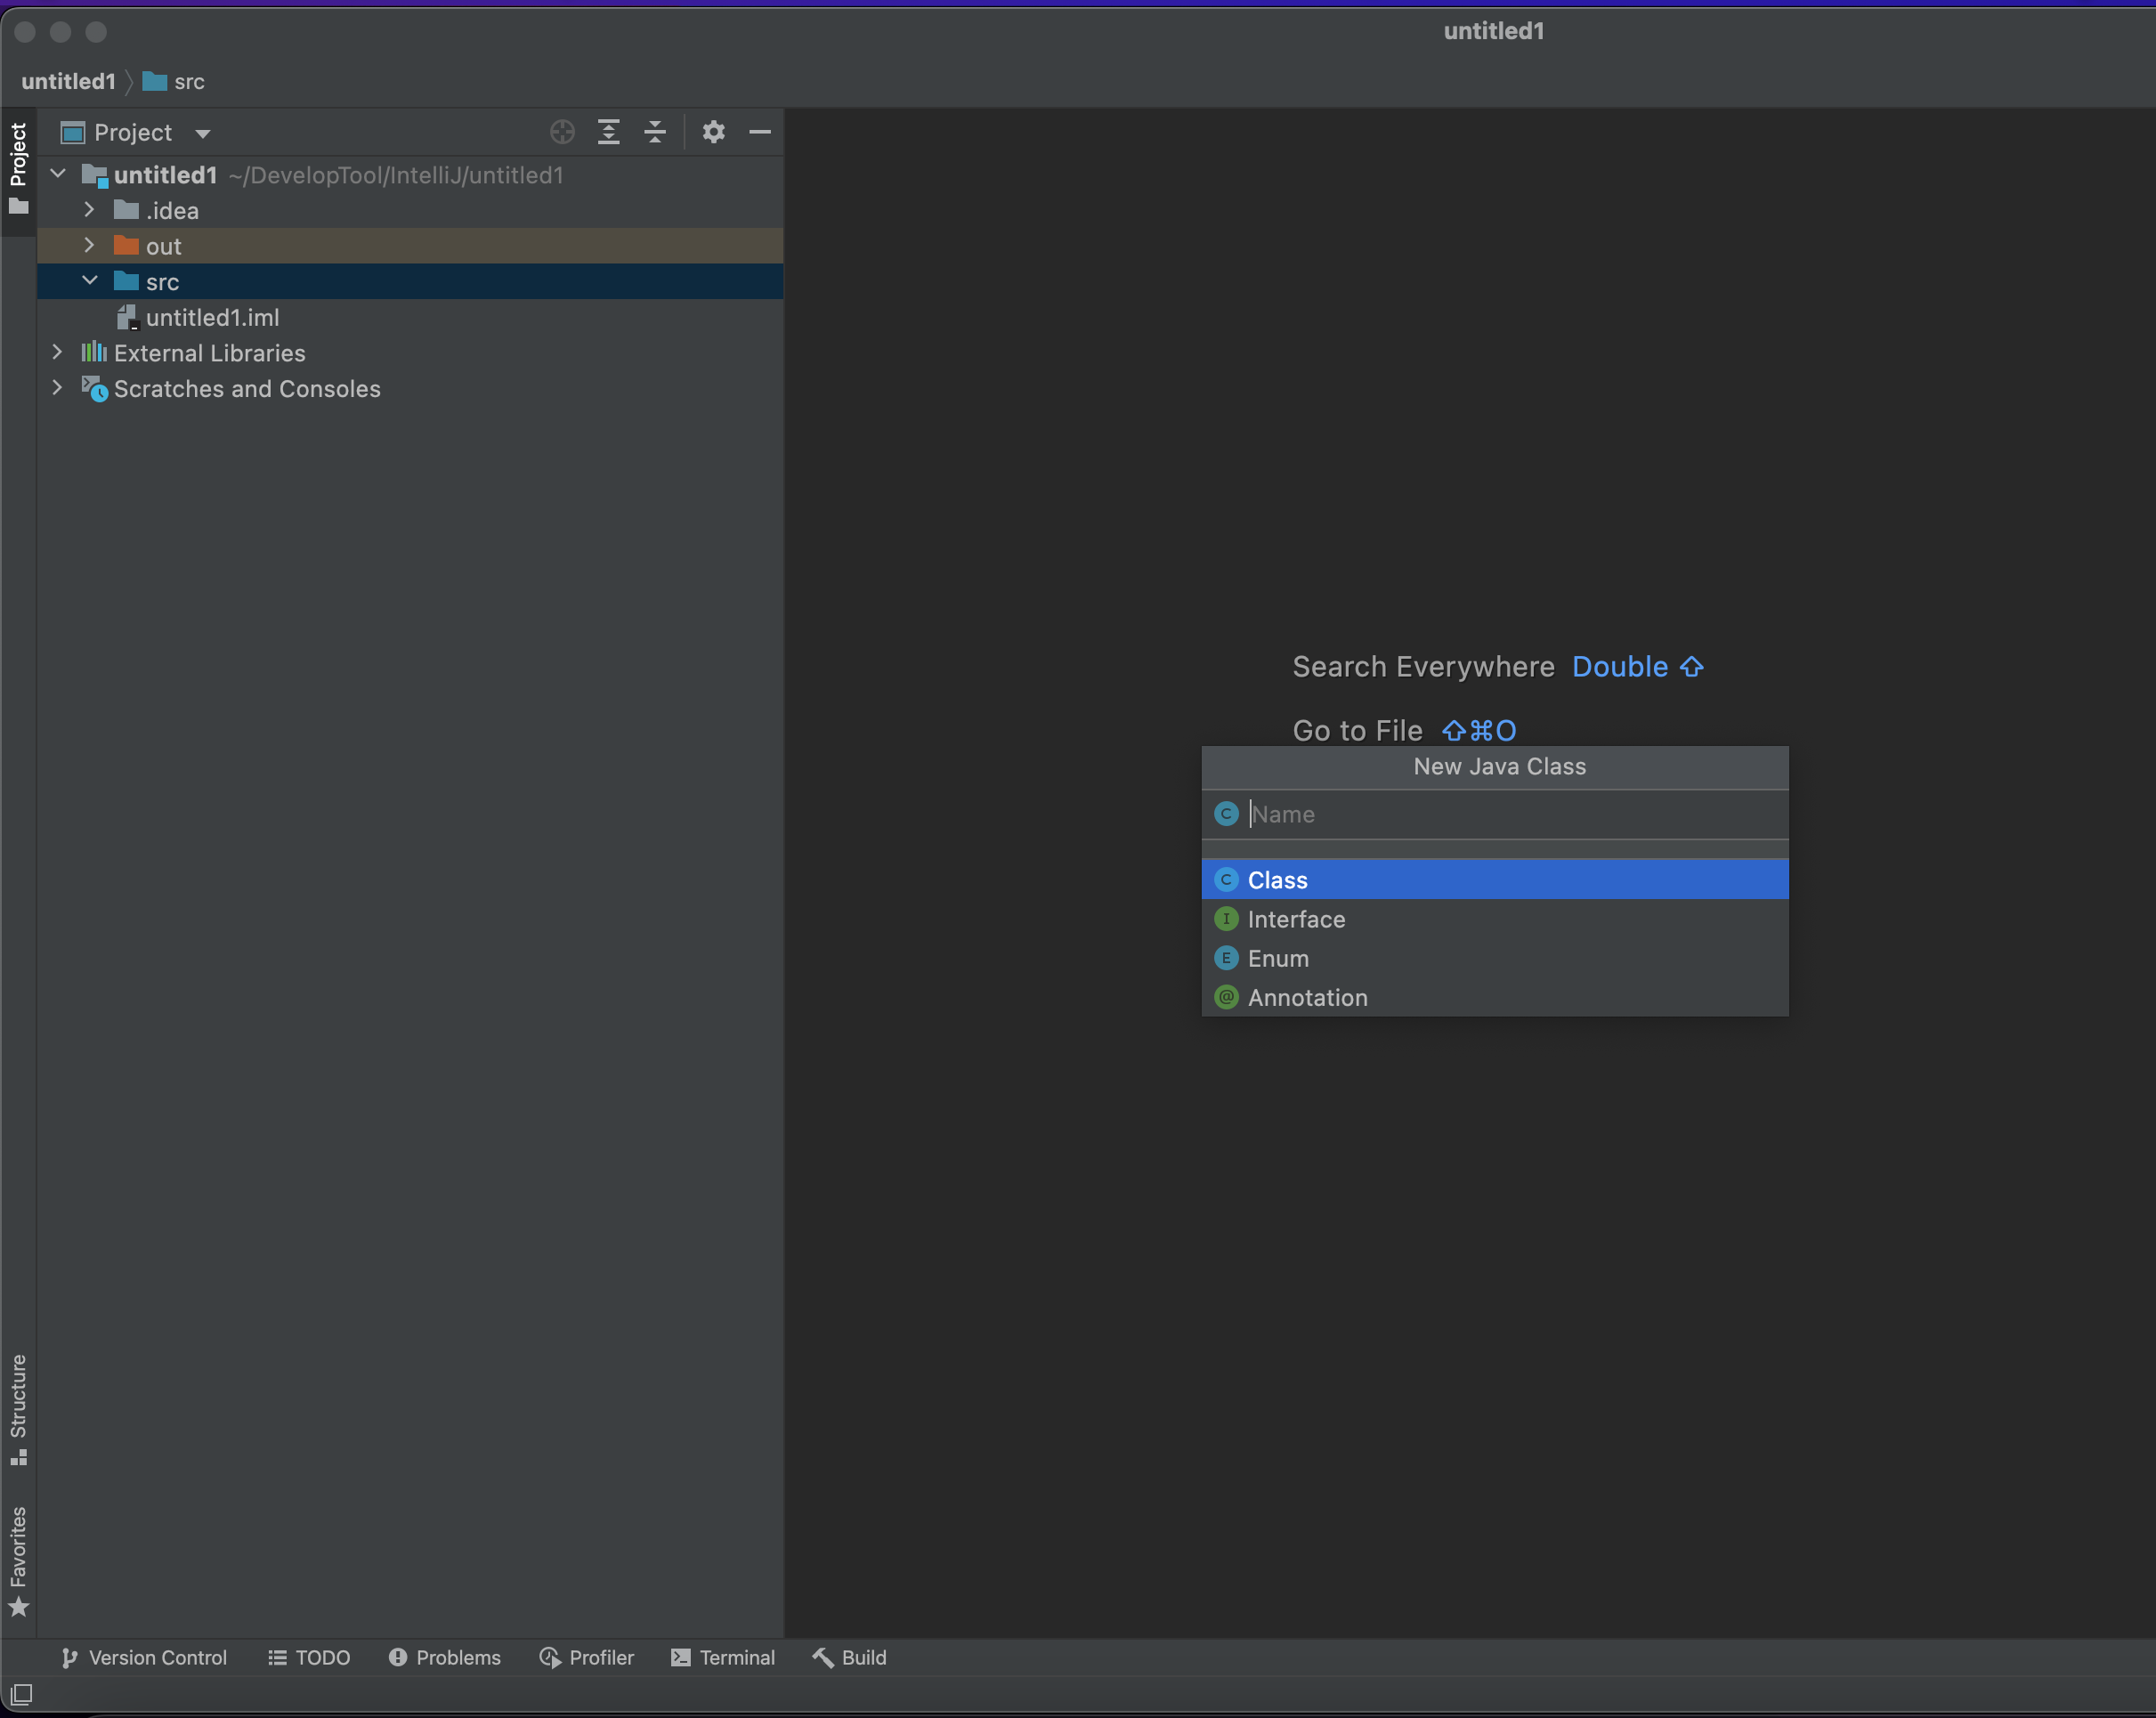Expand the .idea folder
Image resolution: width=2156 pixels, height=1718 pixels.
click(x=89, y=210)
